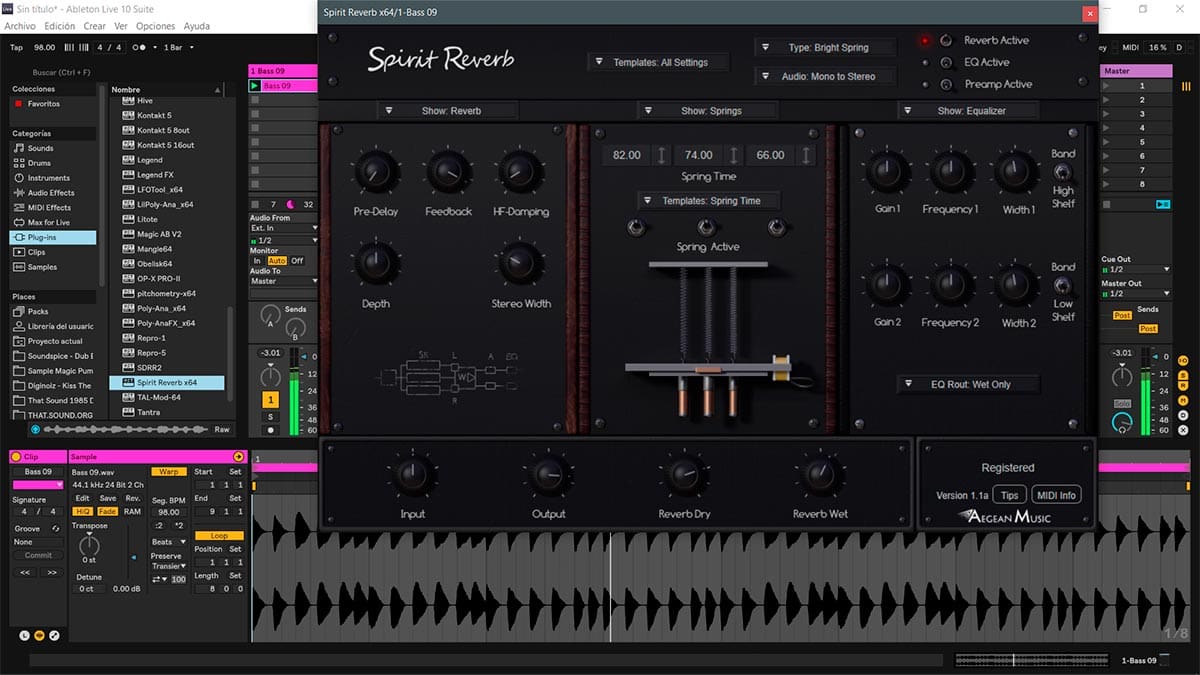Open the Audio To Master dropdown
Viewport: 1200px width, 675px height.
coord(284,281)
